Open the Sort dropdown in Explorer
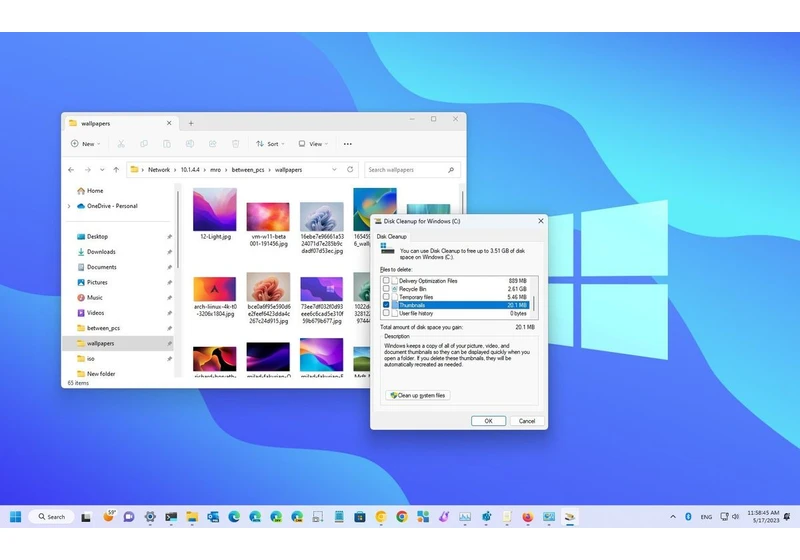The width and height of the screenshot is (800, 560). coord(270,144)
